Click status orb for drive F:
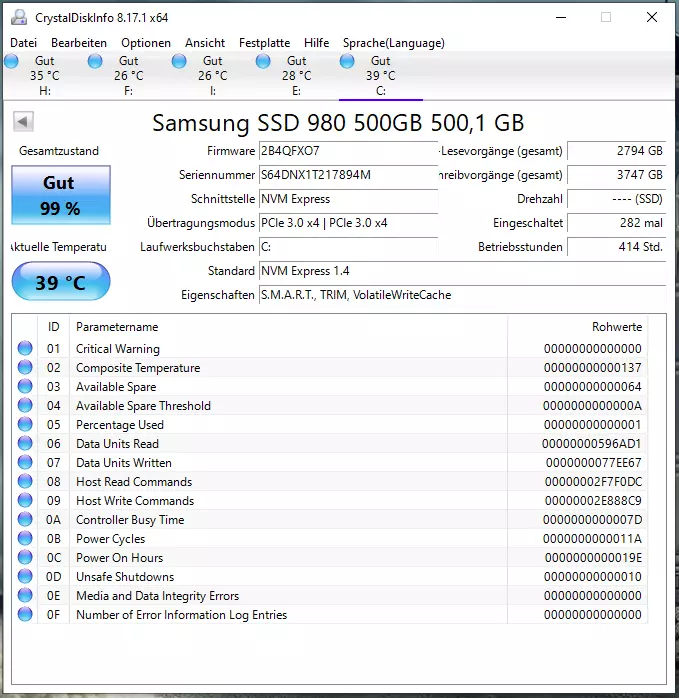The image size is (679, 698). click(x=95, y=61)
